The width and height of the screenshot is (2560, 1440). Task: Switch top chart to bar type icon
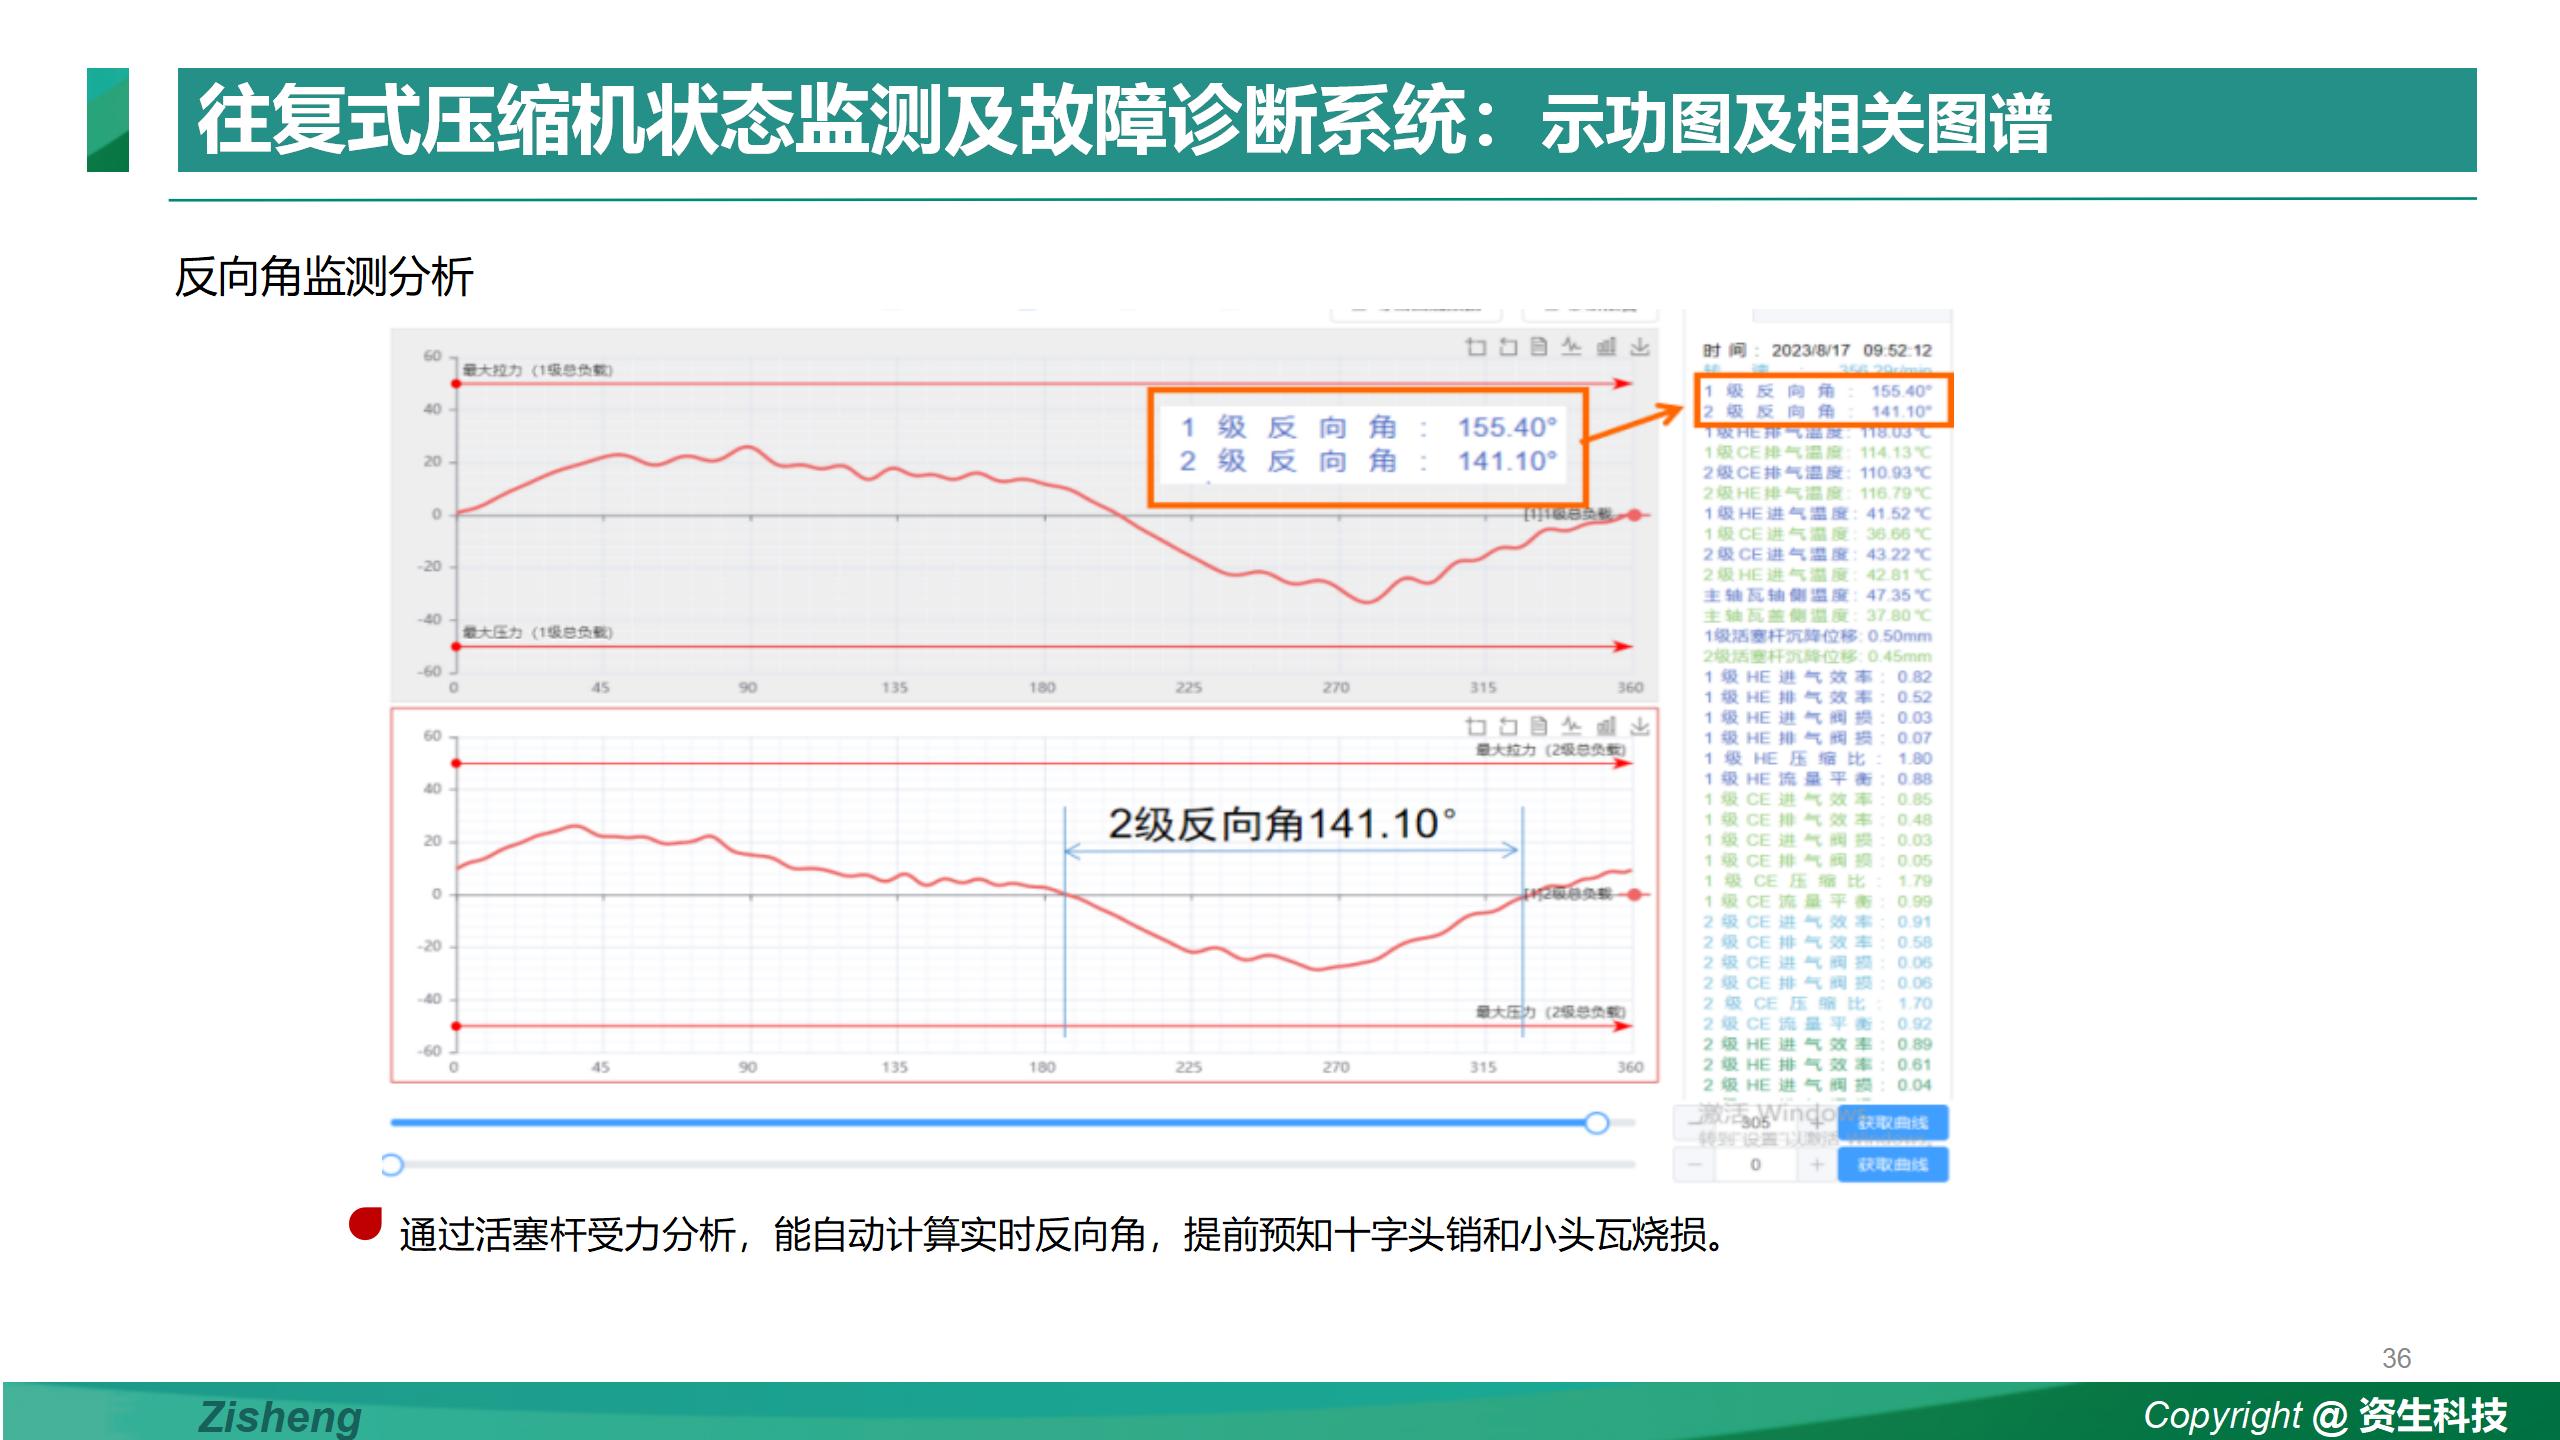1606,347
